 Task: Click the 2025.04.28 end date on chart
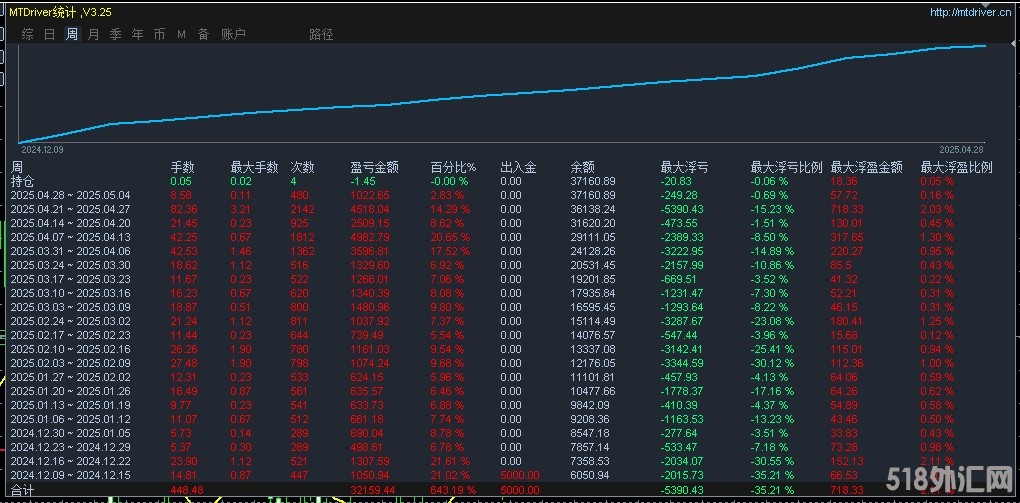[961, 148]
